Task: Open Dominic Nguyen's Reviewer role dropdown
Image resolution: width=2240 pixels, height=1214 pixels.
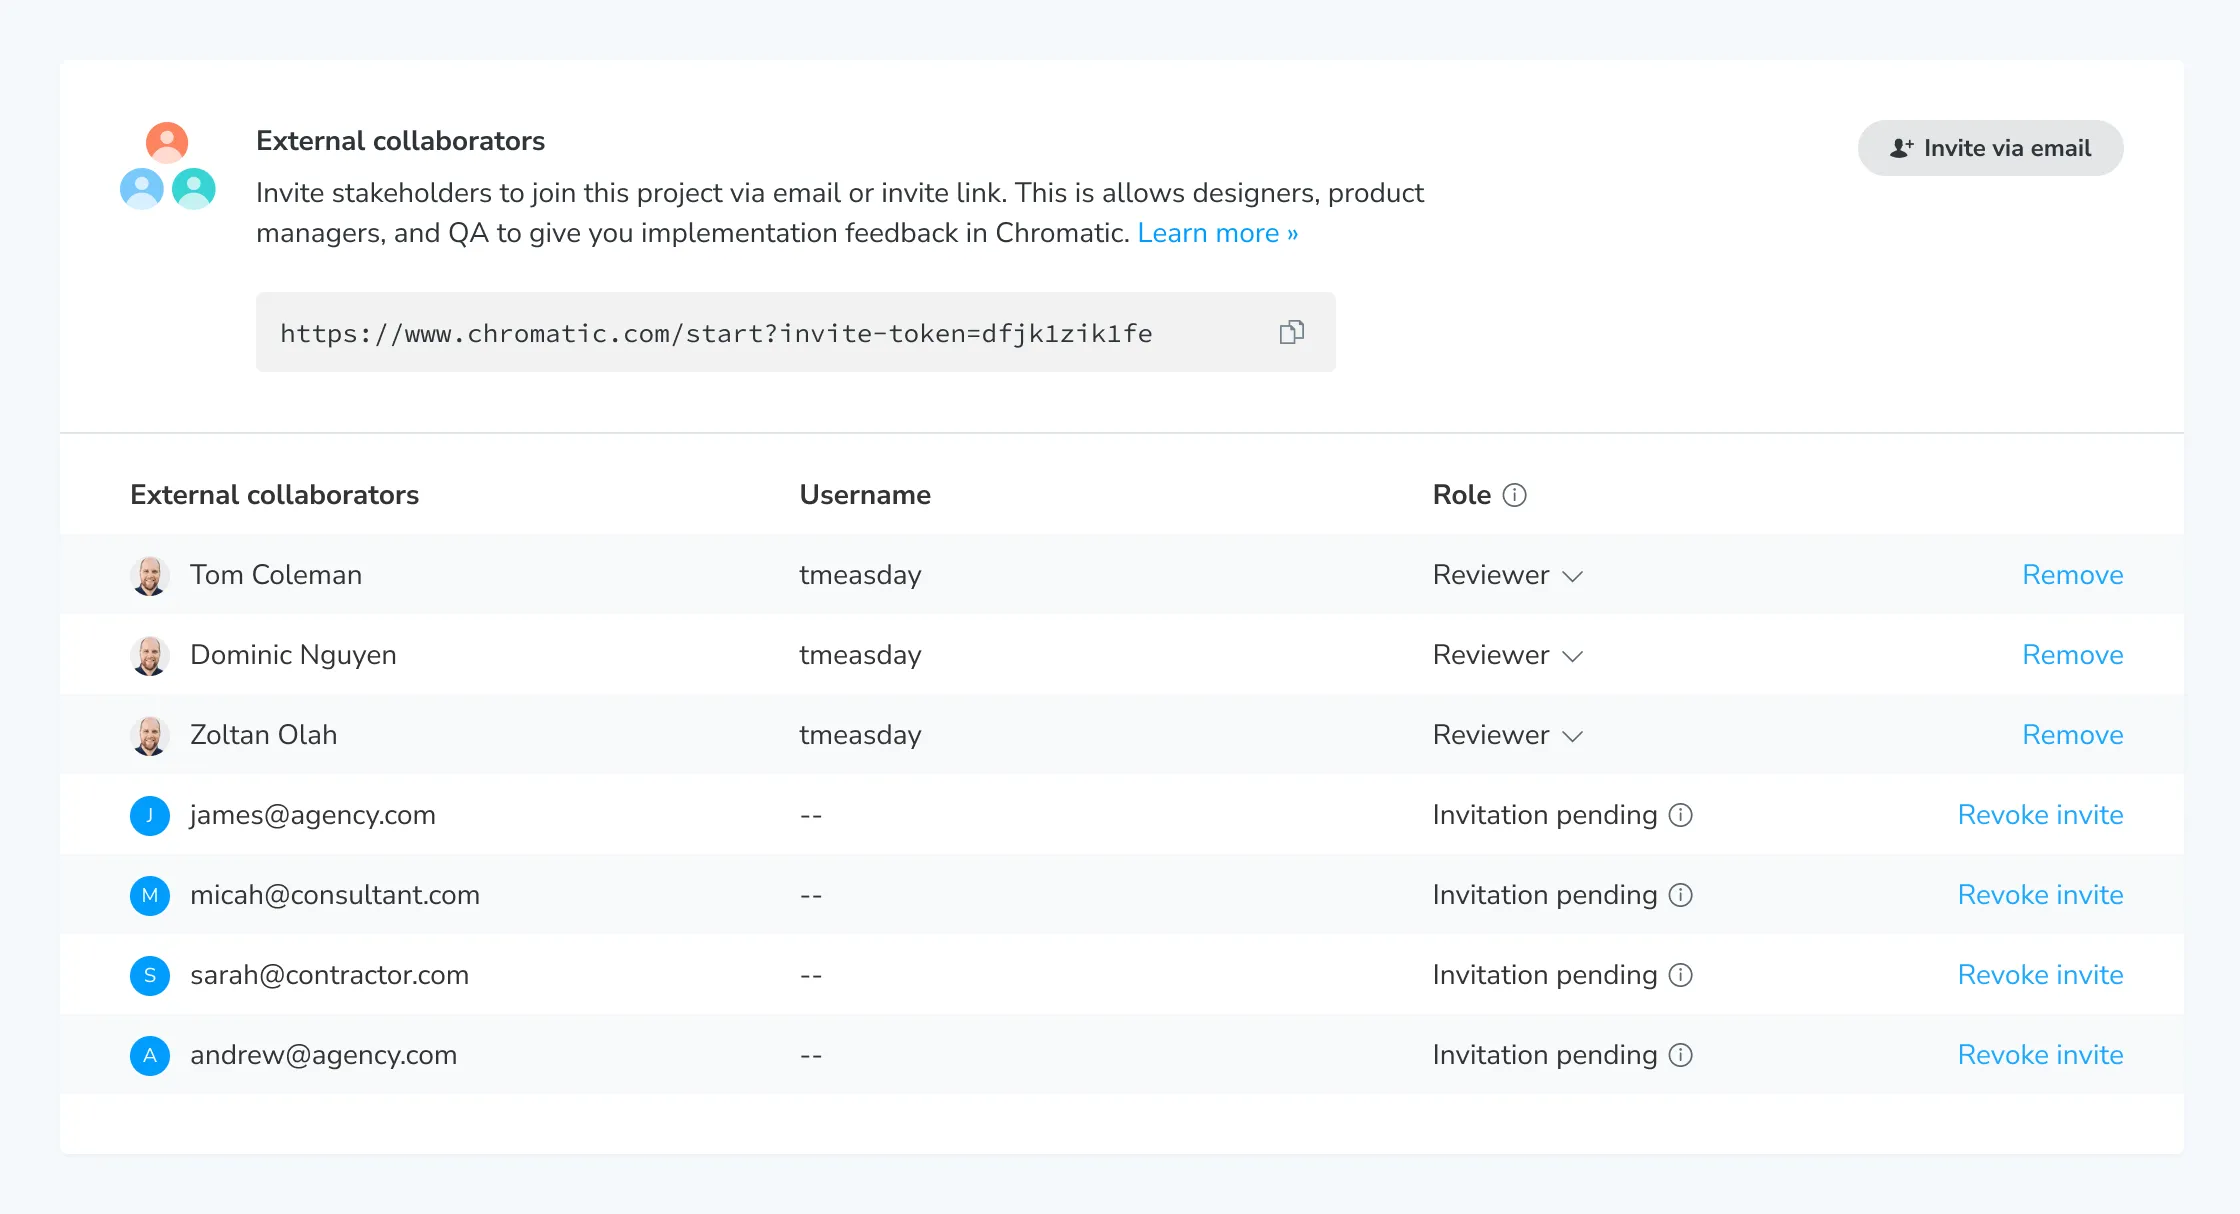Action: (1507, 655)
